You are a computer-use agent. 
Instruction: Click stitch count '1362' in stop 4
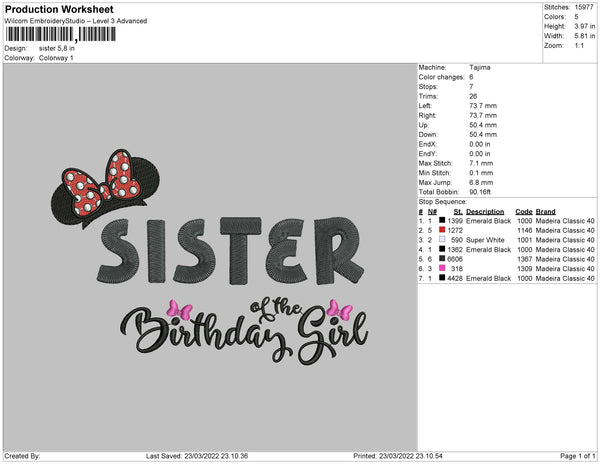pyautogui.click(x=455, y=249)
